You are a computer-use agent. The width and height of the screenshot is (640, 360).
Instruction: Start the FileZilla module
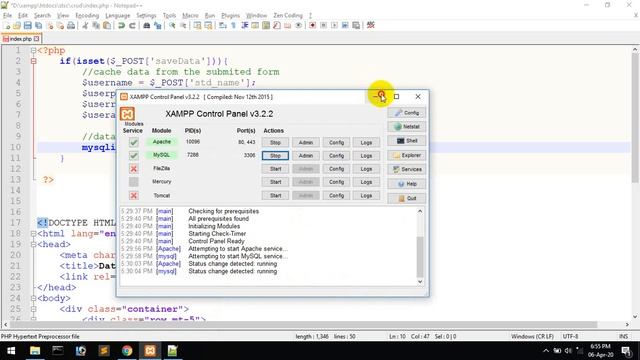[276, 169]
